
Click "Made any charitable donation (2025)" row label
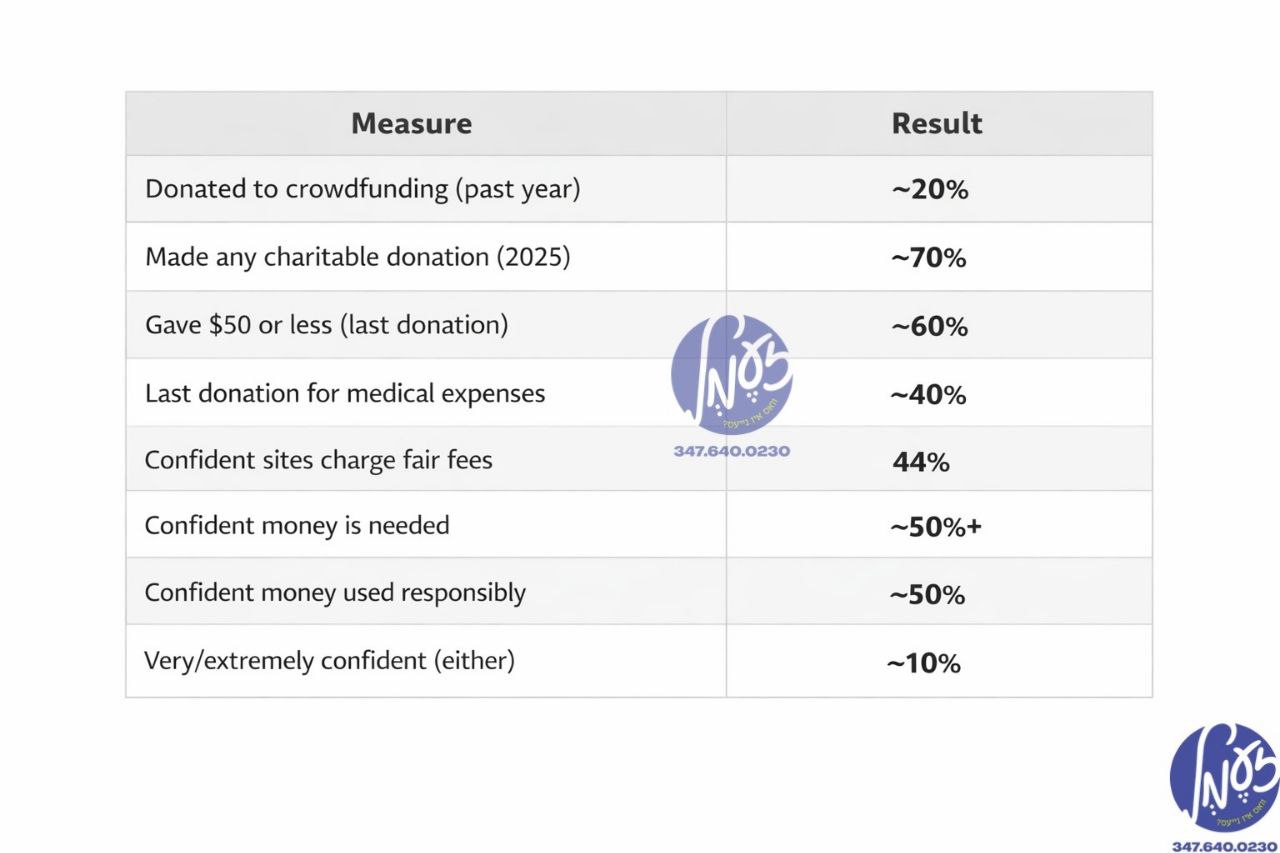(x=357, y=257)
